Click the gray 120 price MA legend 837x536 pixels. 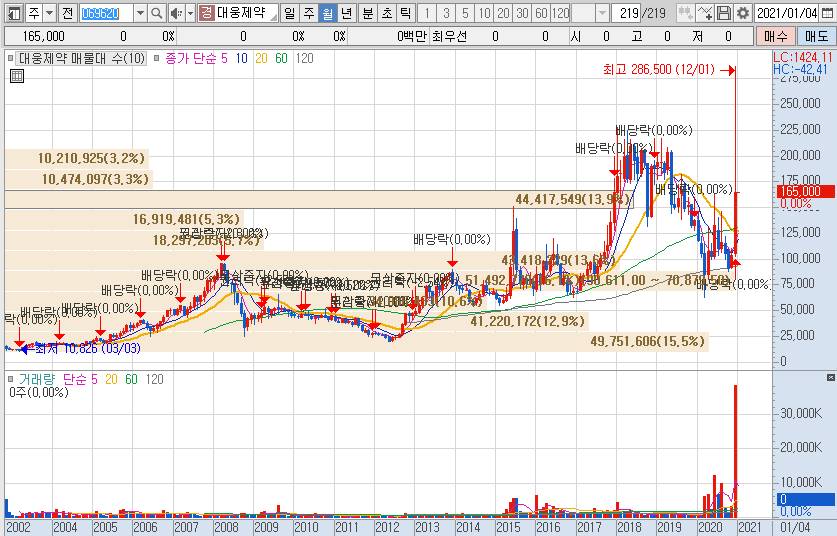point(304,58)
